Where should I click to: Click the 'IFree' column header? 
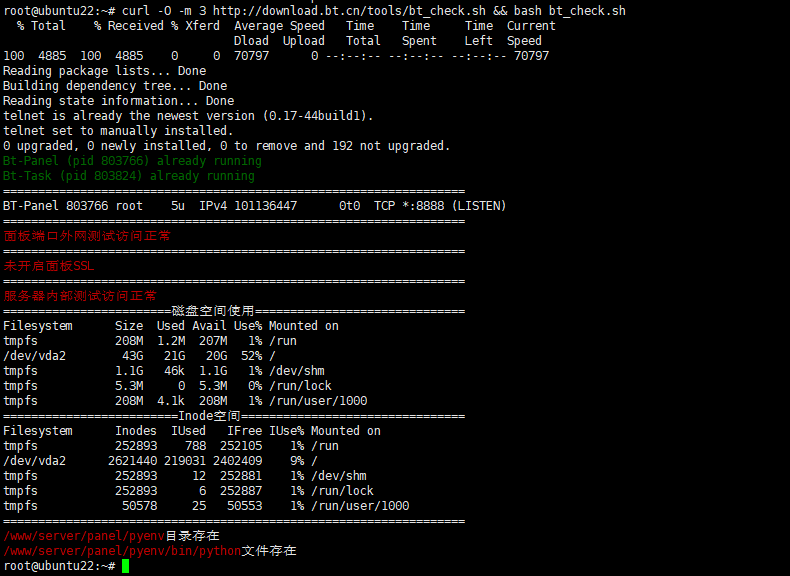pos(244,431)
